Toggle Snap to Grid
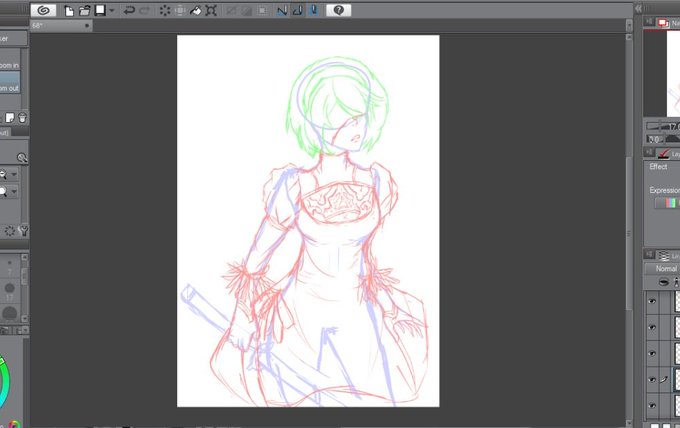 point(314,10)
